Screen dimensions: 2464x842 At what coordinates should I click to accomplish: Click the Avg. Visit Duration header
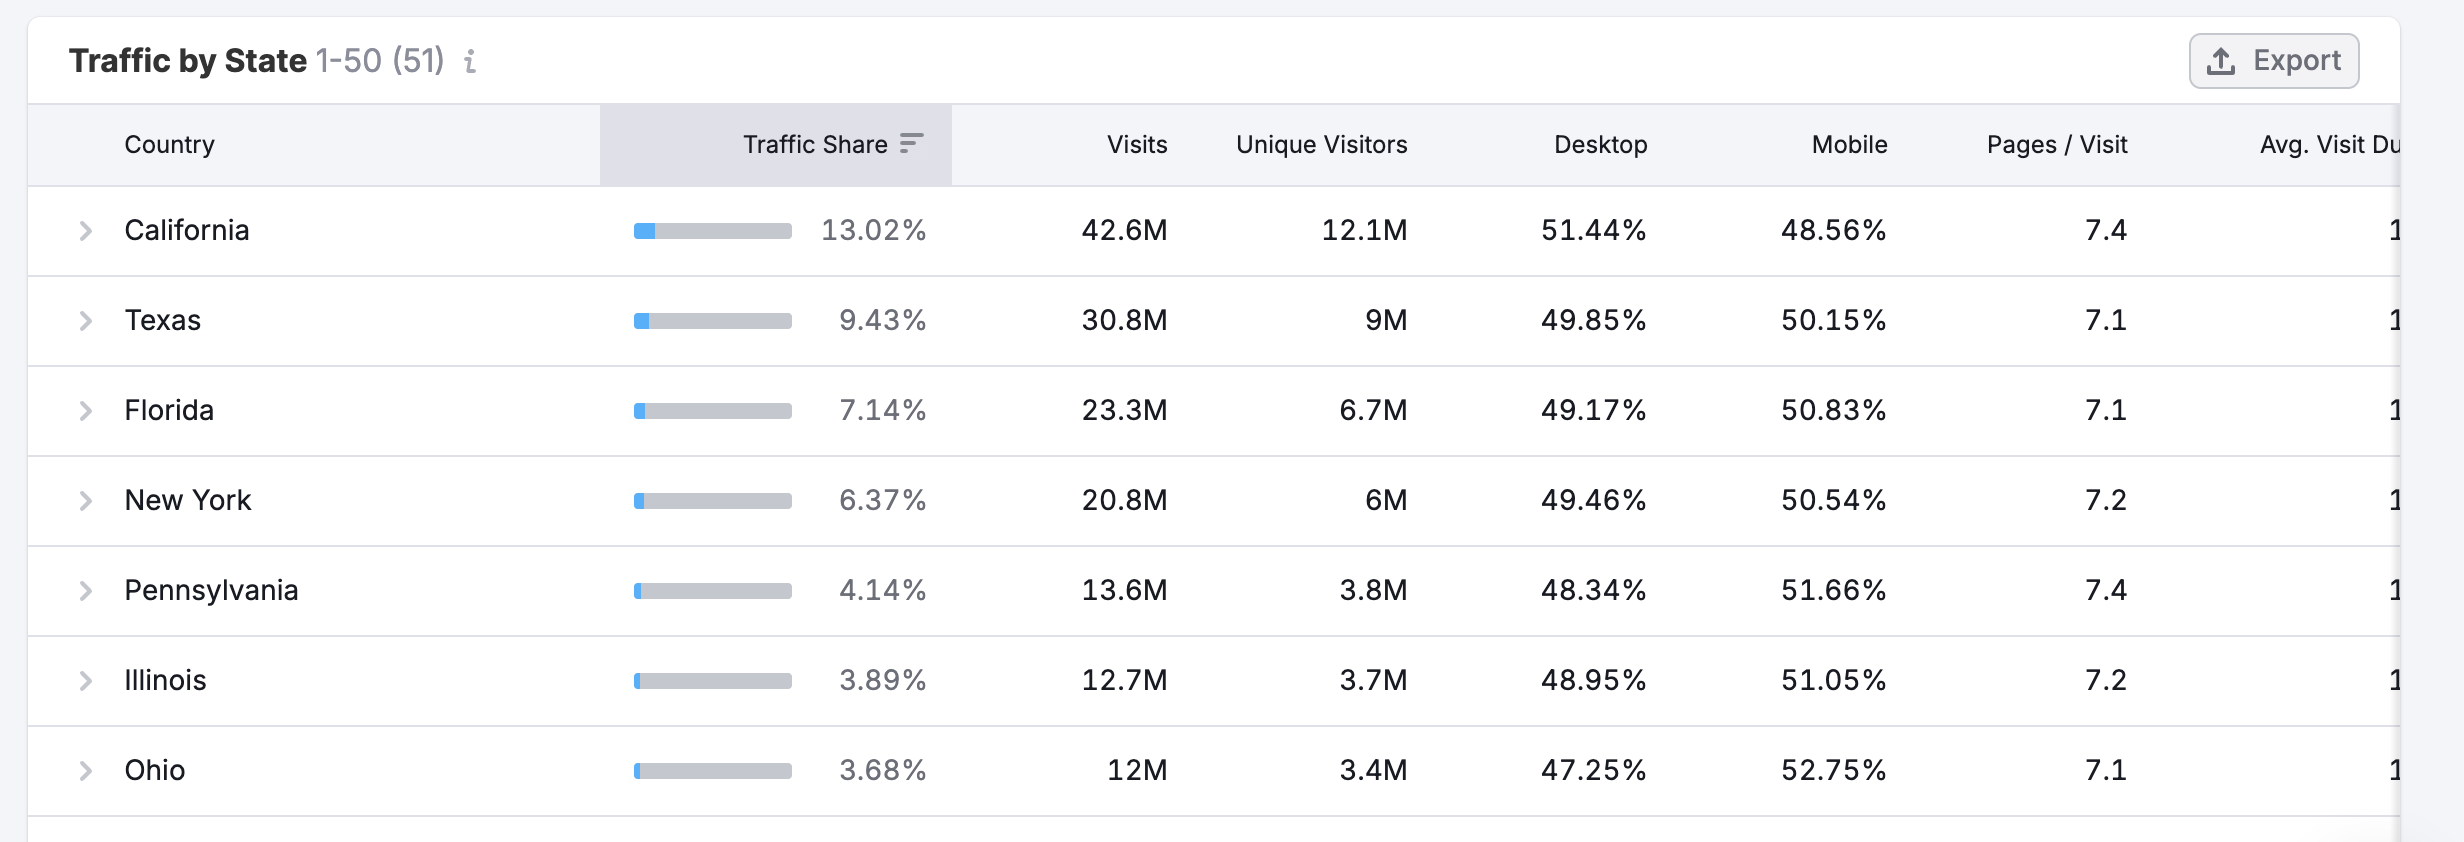point(2328,145)
